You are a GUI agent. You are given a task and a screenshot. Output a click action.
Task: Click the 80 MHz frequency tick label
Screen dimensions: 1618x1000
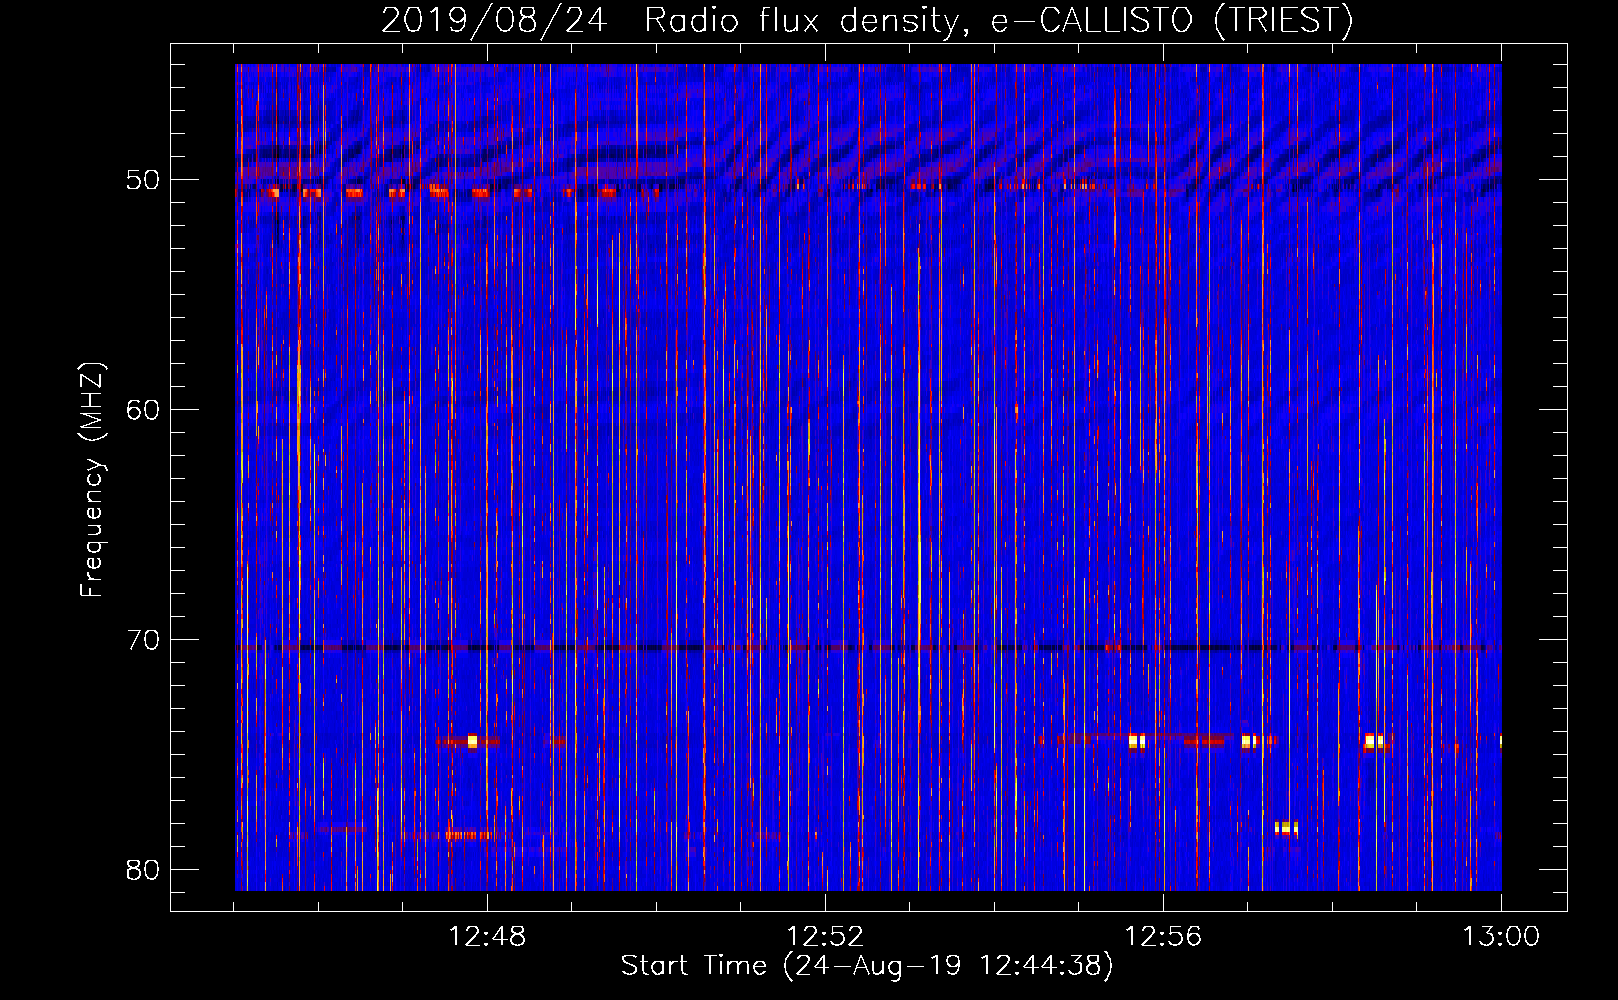tap(143, 870)
